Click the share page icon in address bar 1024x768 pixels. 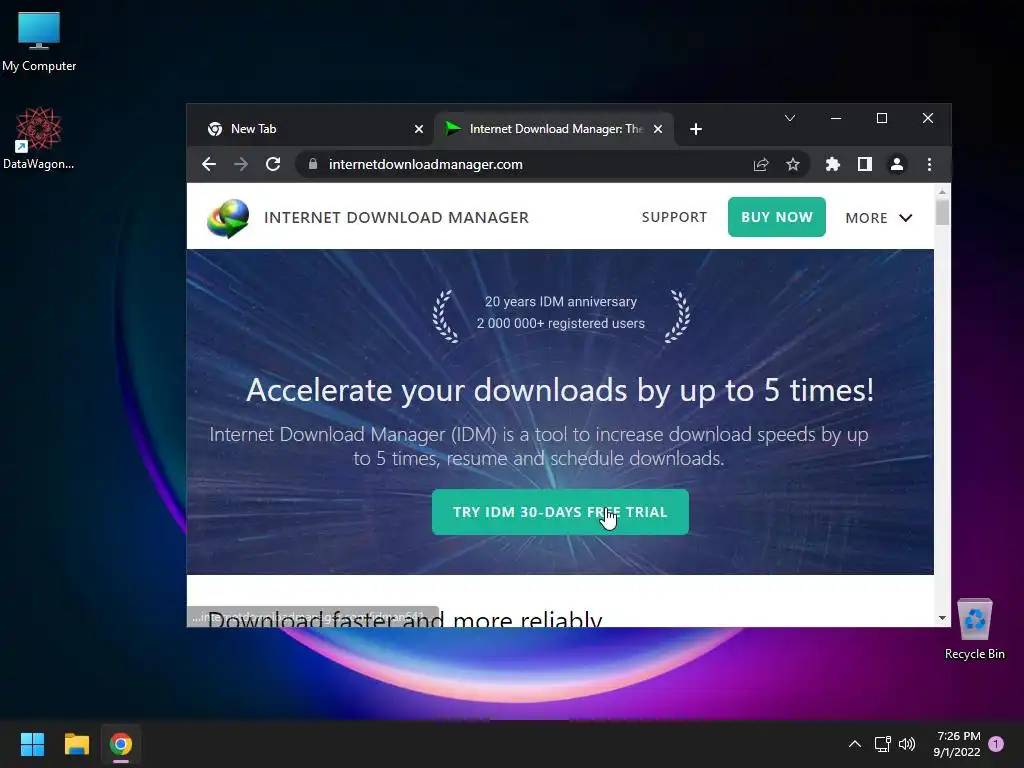[x=761, y=165]
